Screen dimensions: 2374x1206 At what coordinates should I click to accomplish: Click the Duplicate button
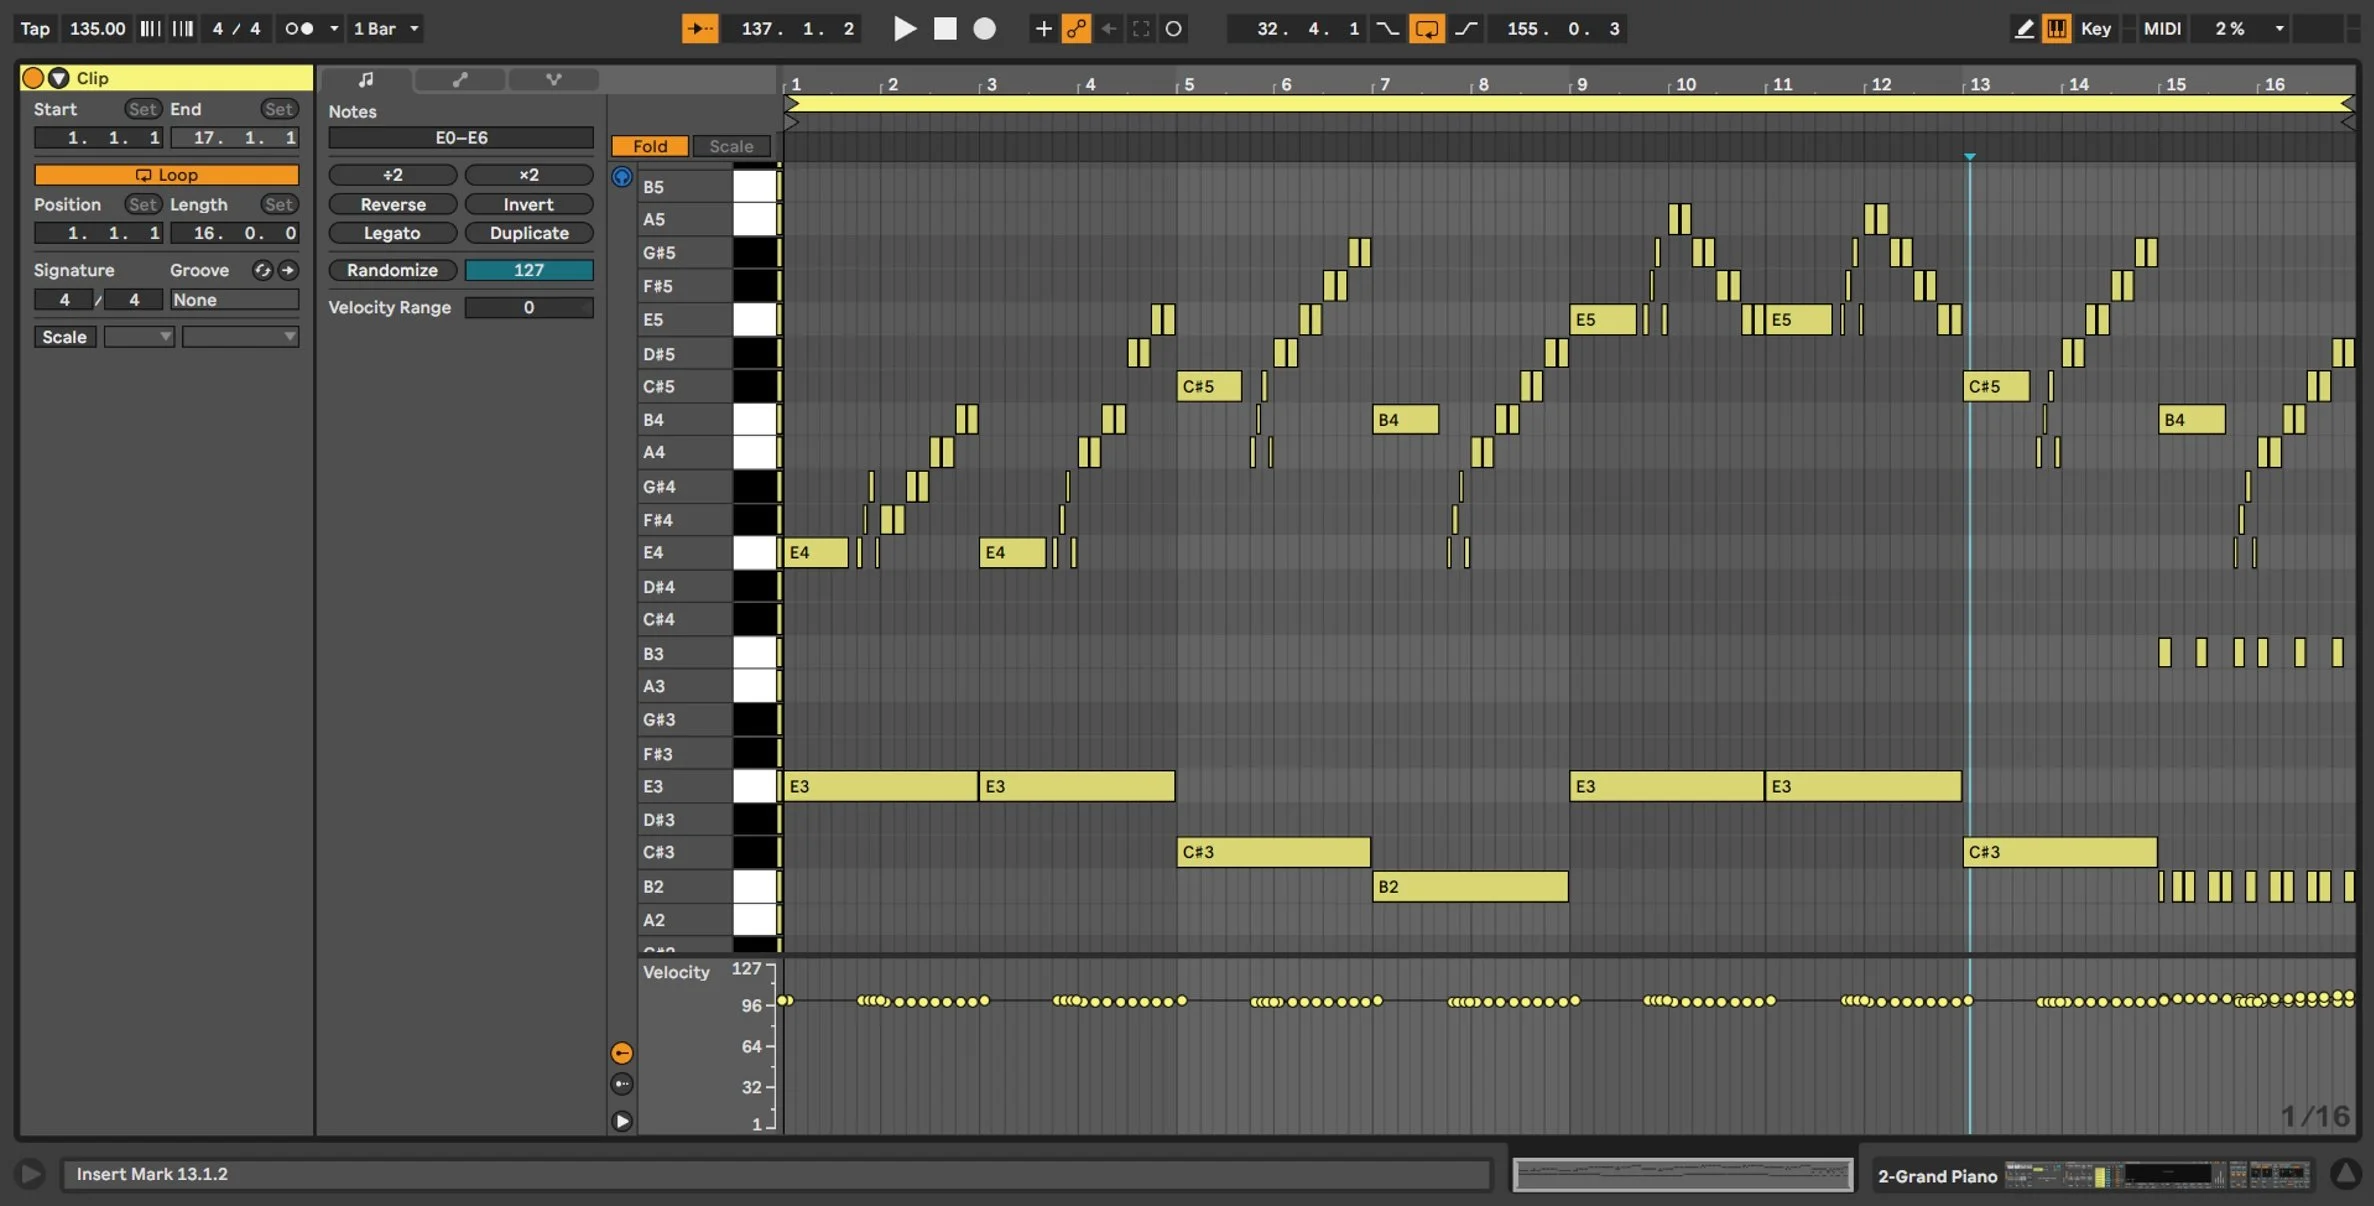529,233
